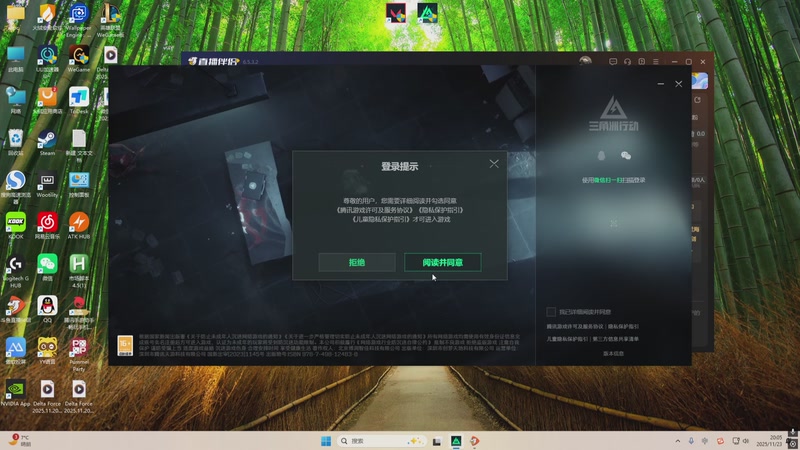Viewport: 800px width, 450px height.
Task: Close the Delta Force launcher window
Action: coord(679,84)
